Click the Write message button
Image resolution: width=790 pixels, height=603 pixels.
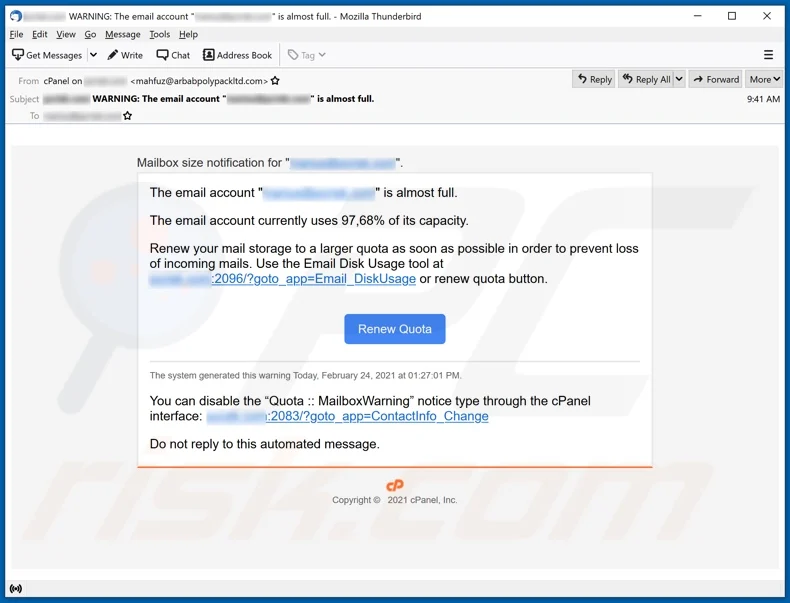pos(125,55)
